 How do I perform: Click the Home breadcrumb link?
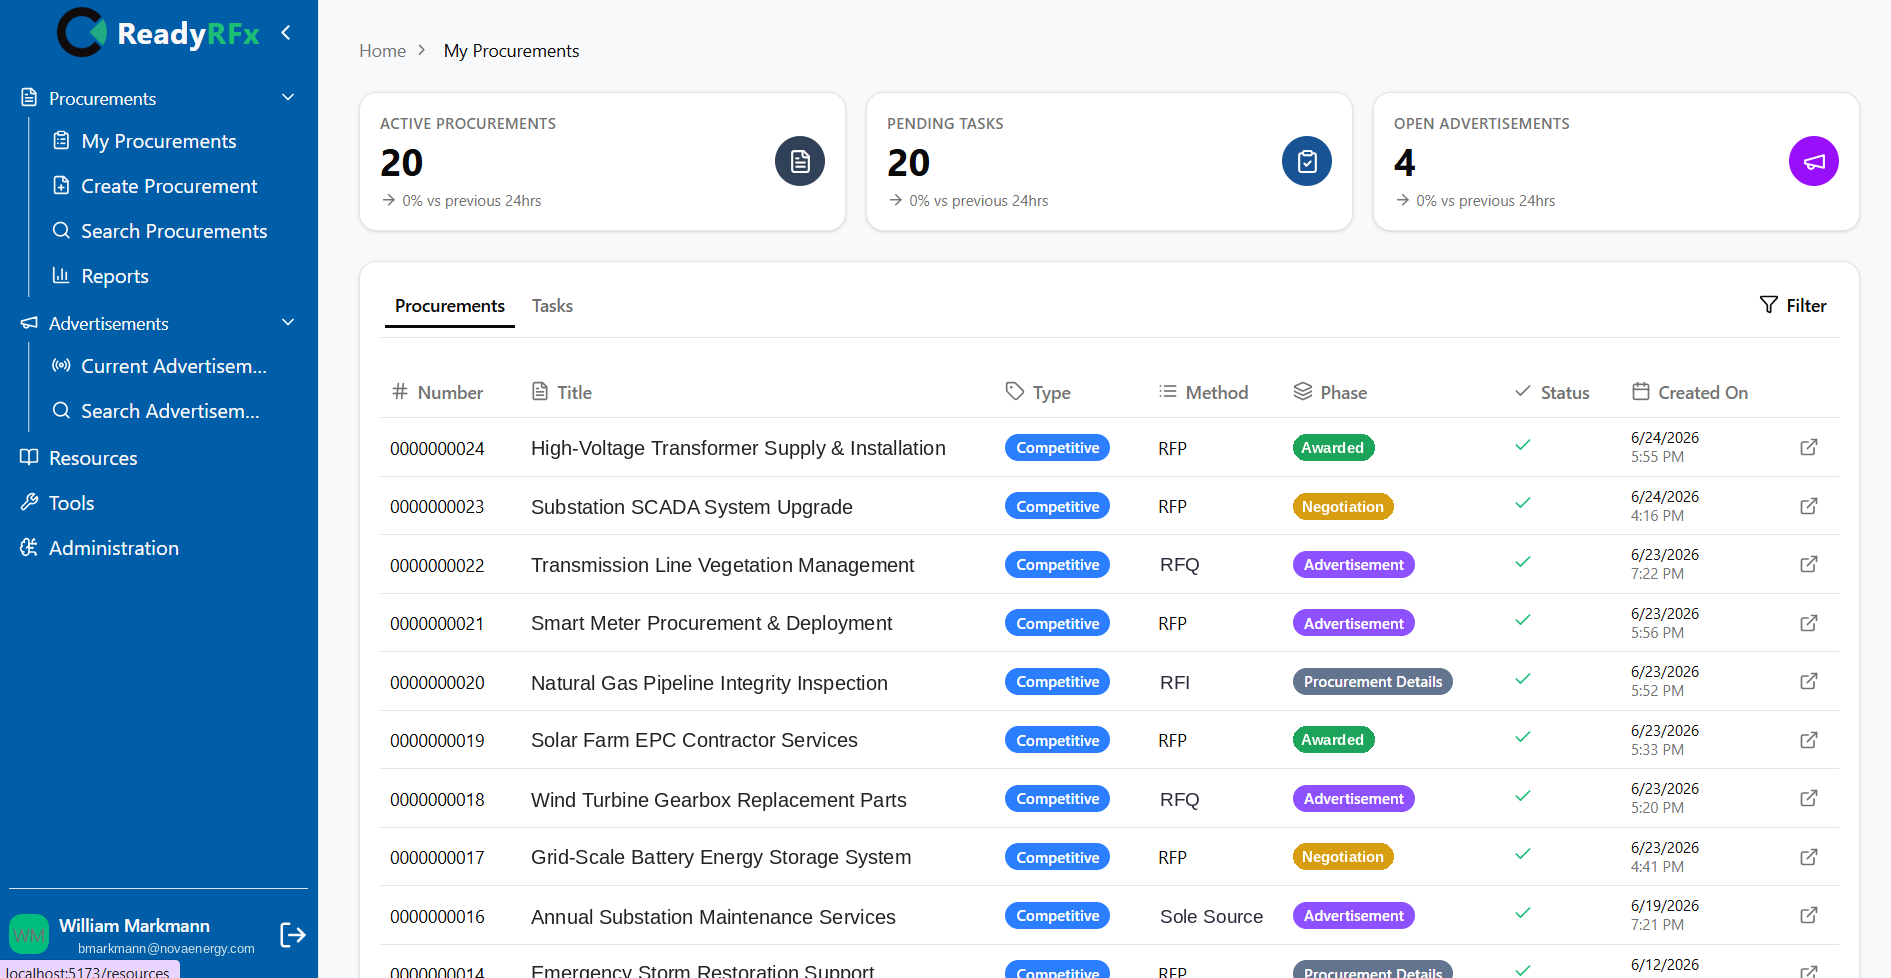382,51
